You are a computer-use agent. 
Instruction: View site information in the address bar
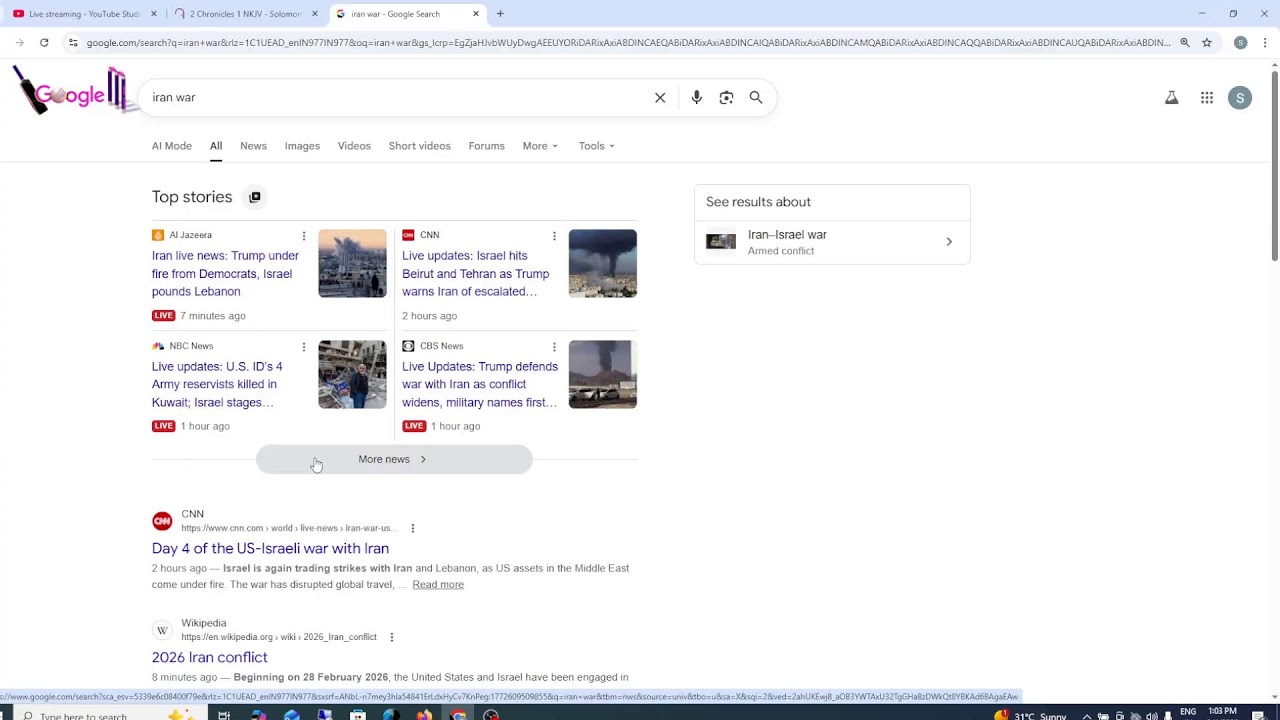(72, 43)
